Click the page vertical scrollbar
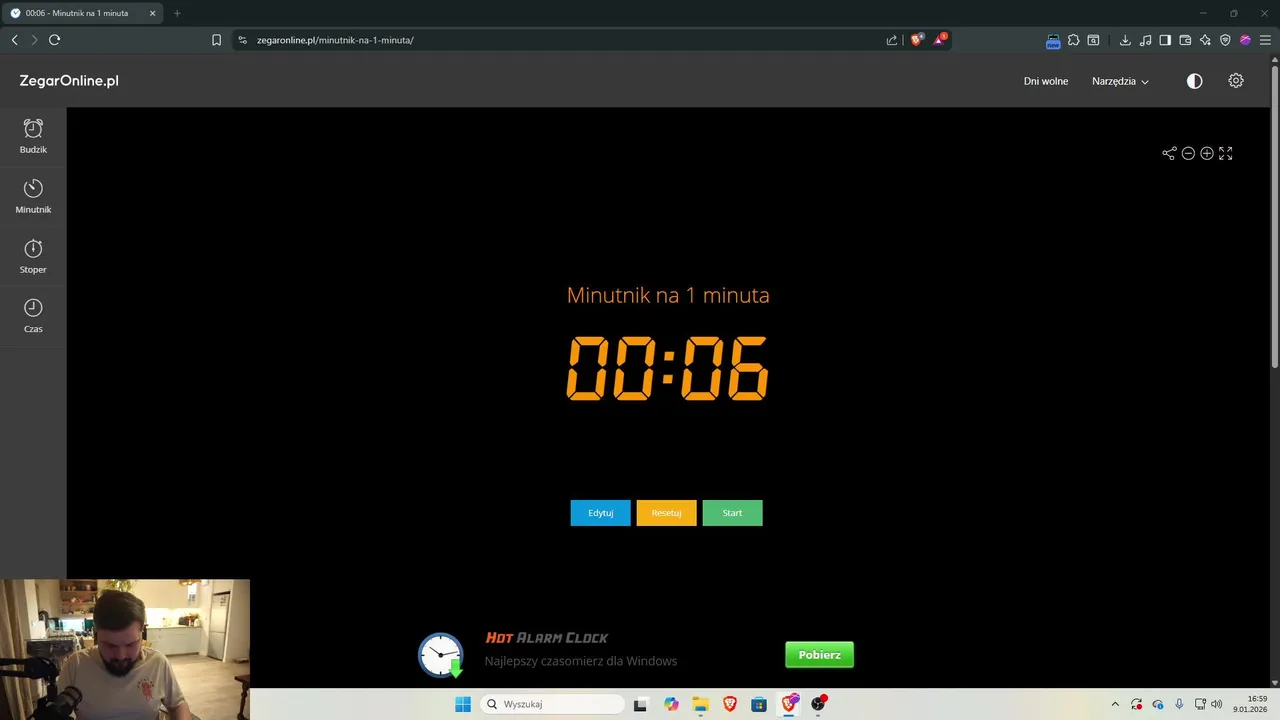 (1274, 215)
